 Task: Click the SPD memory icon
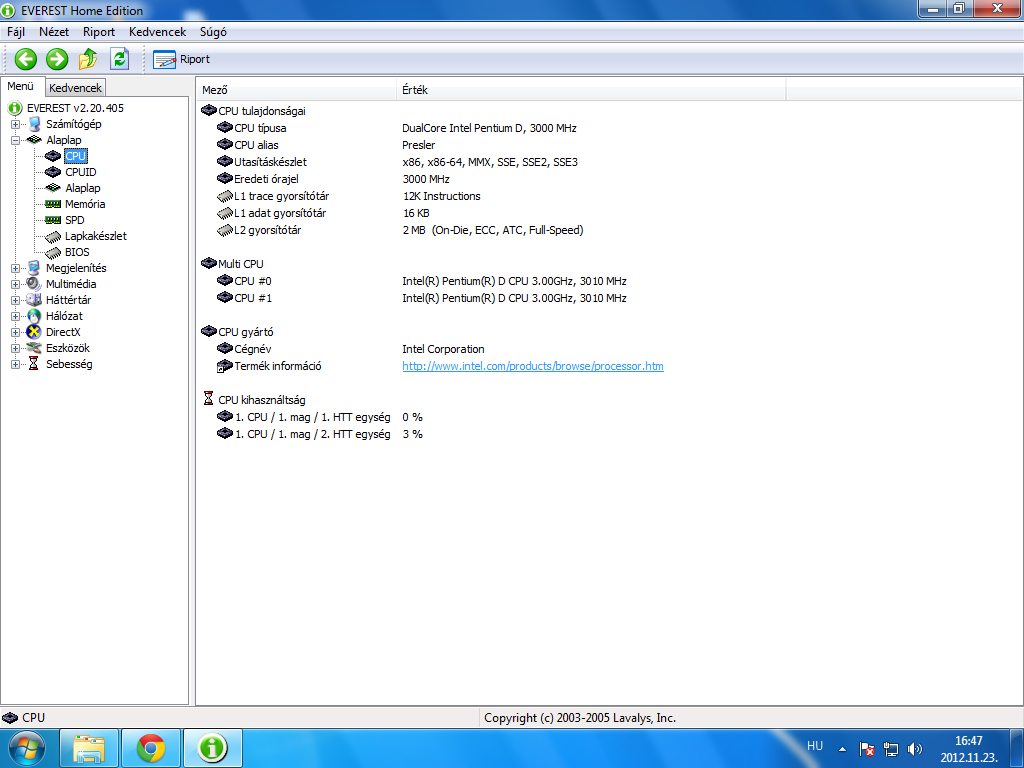click(x=53, y=220)
